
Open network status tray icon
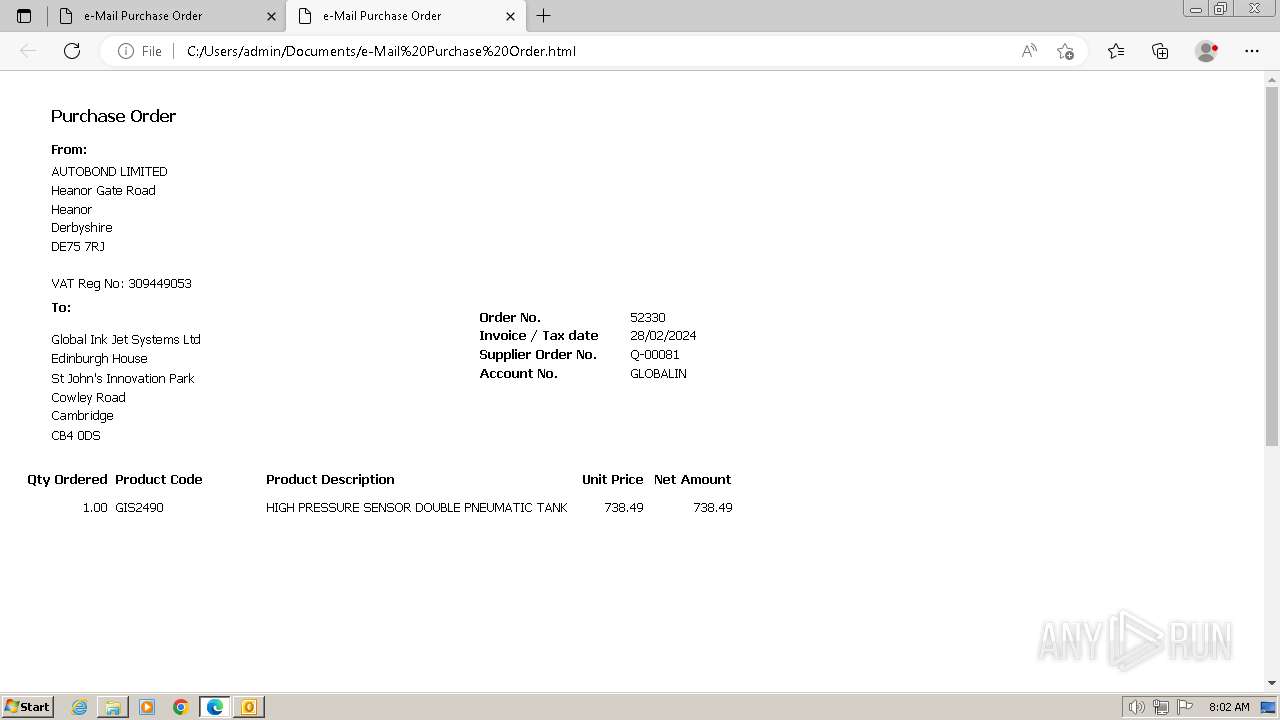point(1161,707)
